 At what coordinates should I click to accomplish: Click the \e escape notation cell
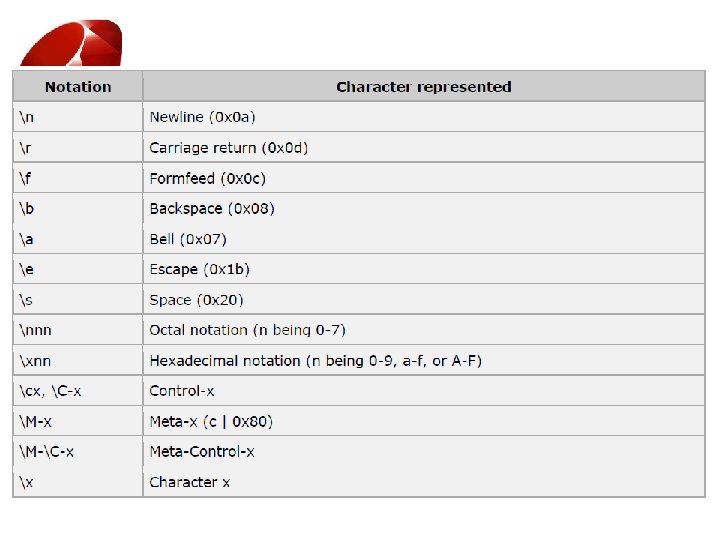point(78,269)
